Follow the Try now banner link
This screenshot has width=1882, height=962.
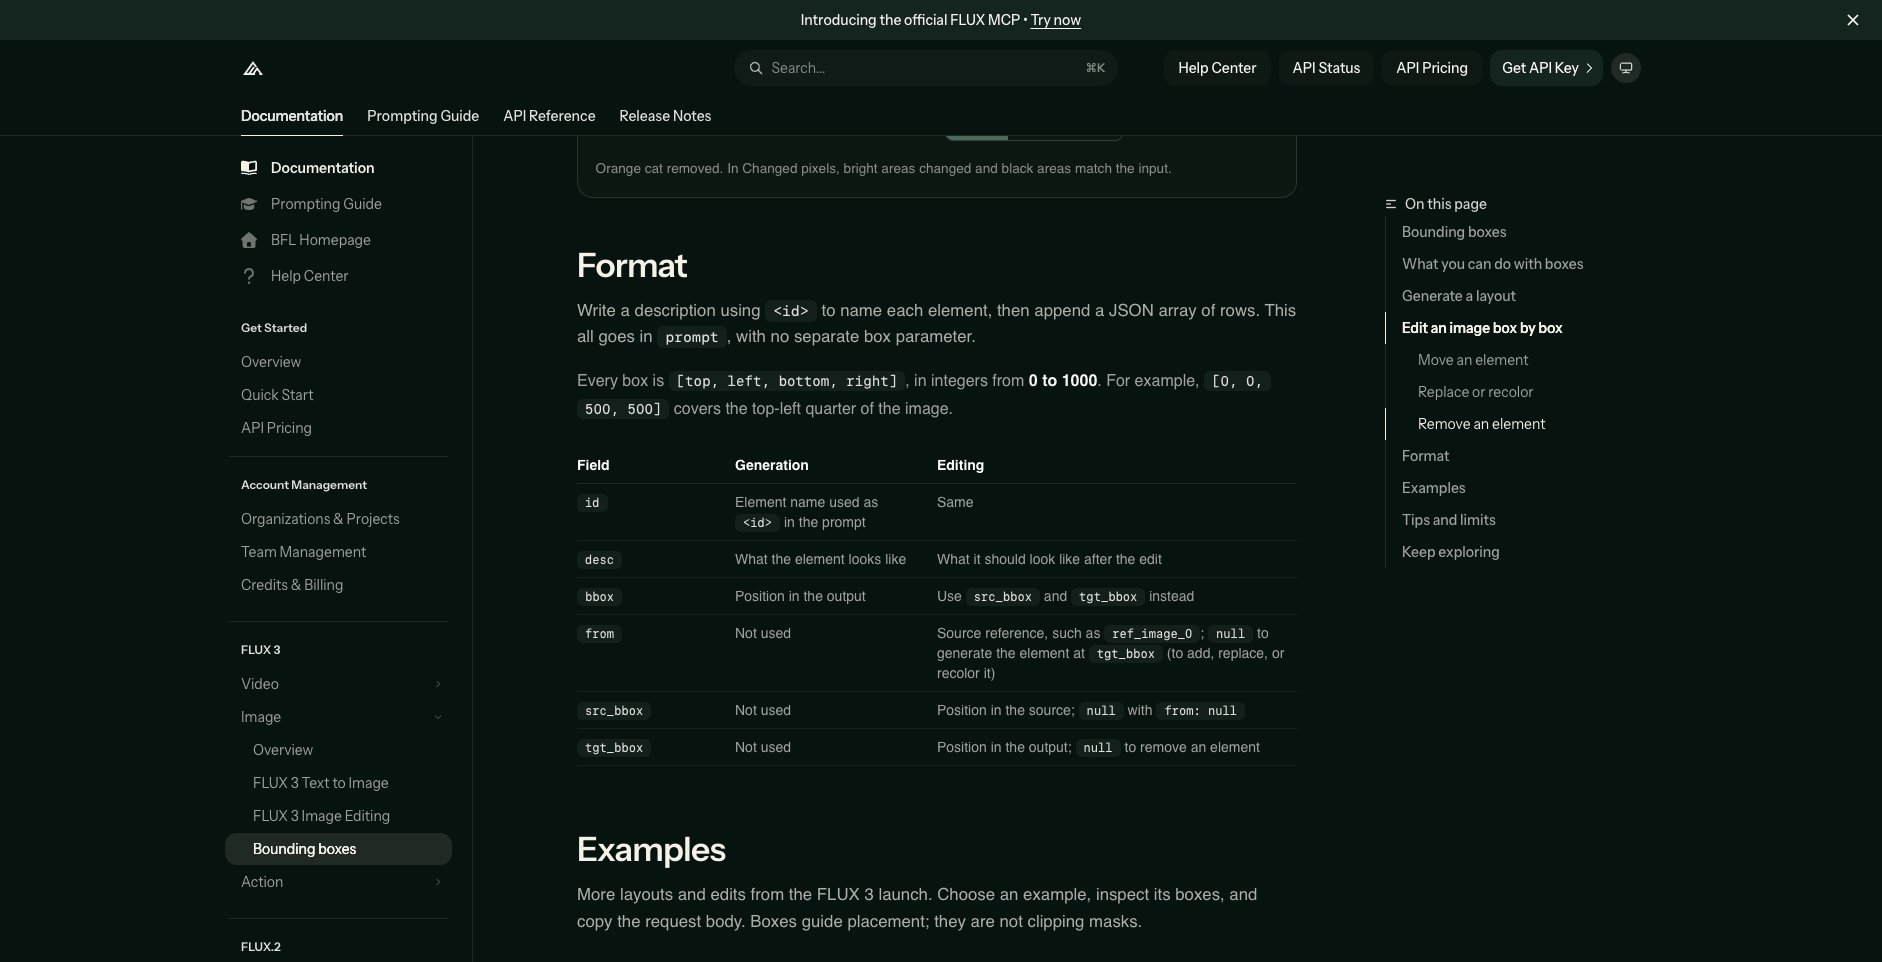point(1056,20)
